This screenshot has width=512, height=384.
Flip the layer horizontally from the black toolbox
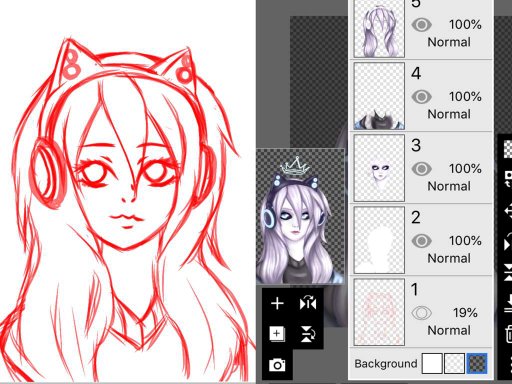pyautogui.click(x=308, y=304)
